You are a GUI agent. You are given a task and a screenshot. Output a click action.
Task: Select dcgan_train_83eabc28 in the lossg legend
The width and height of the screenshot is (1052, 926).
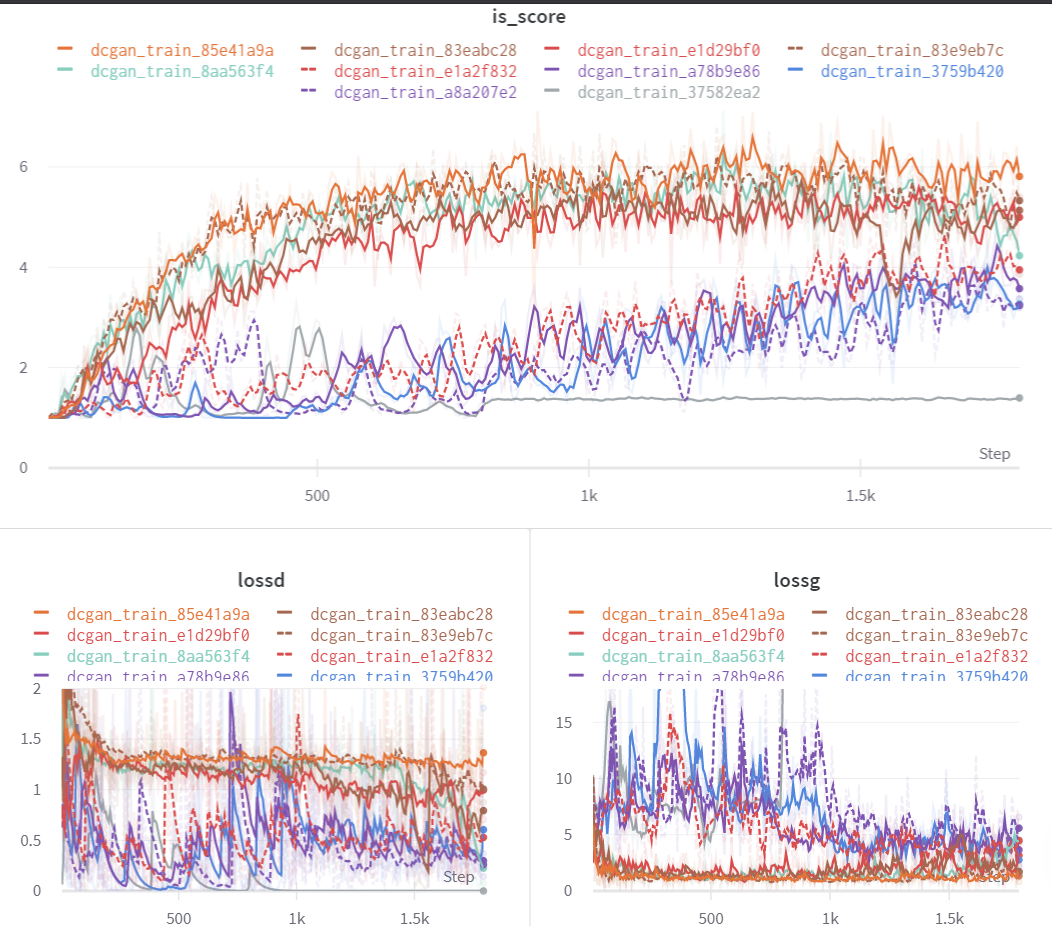937,614
